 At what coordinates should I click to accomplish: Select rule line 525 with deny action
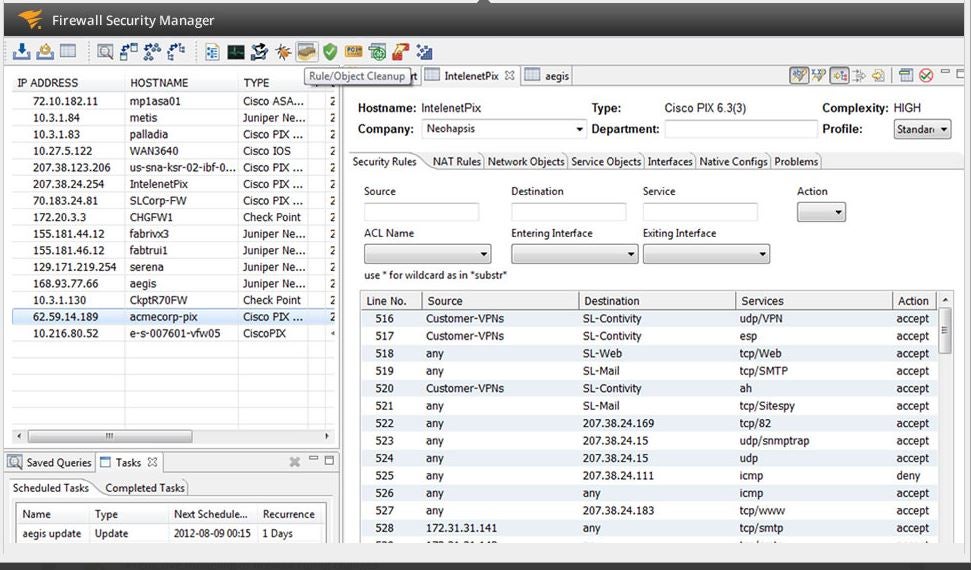click(649, 476)
